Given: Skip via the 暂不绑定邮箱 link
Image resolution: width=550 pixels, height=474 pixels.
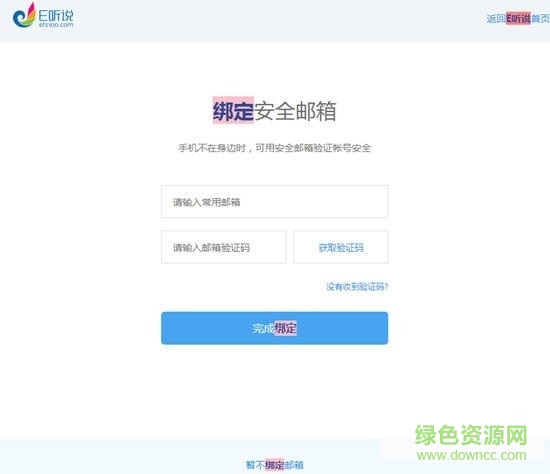Looking at the screenshot, I should [275, 465].
